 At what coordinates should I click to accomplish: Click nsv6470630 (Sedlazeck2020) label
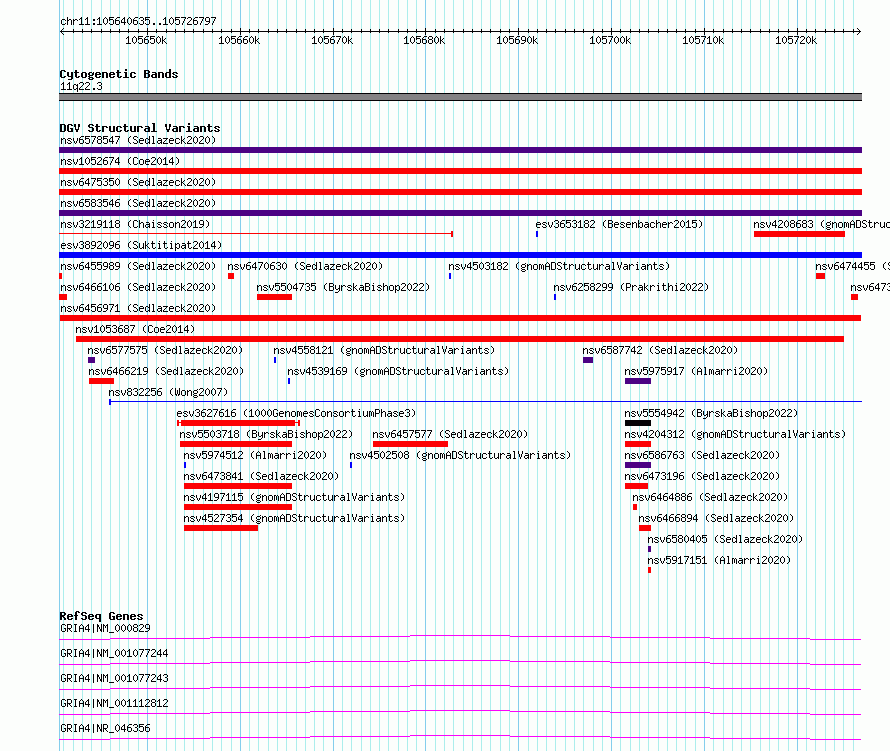305,266
